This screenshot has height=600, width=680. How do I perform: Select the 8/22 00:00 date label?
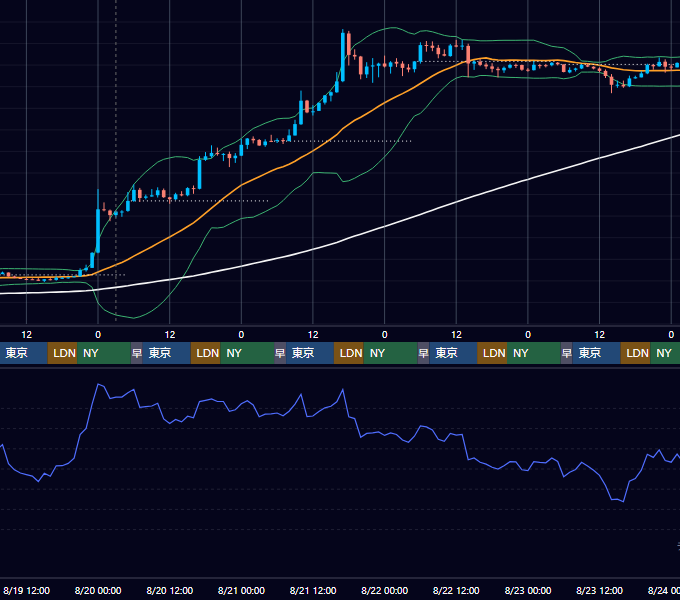[x=385, y=590]
